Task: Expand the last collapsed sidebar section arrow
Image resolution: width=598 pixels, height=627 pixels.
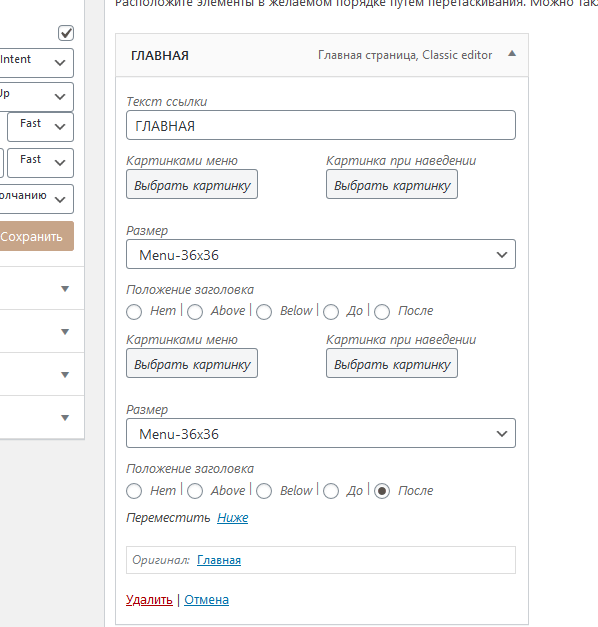Action: click(x=65, y=418)
